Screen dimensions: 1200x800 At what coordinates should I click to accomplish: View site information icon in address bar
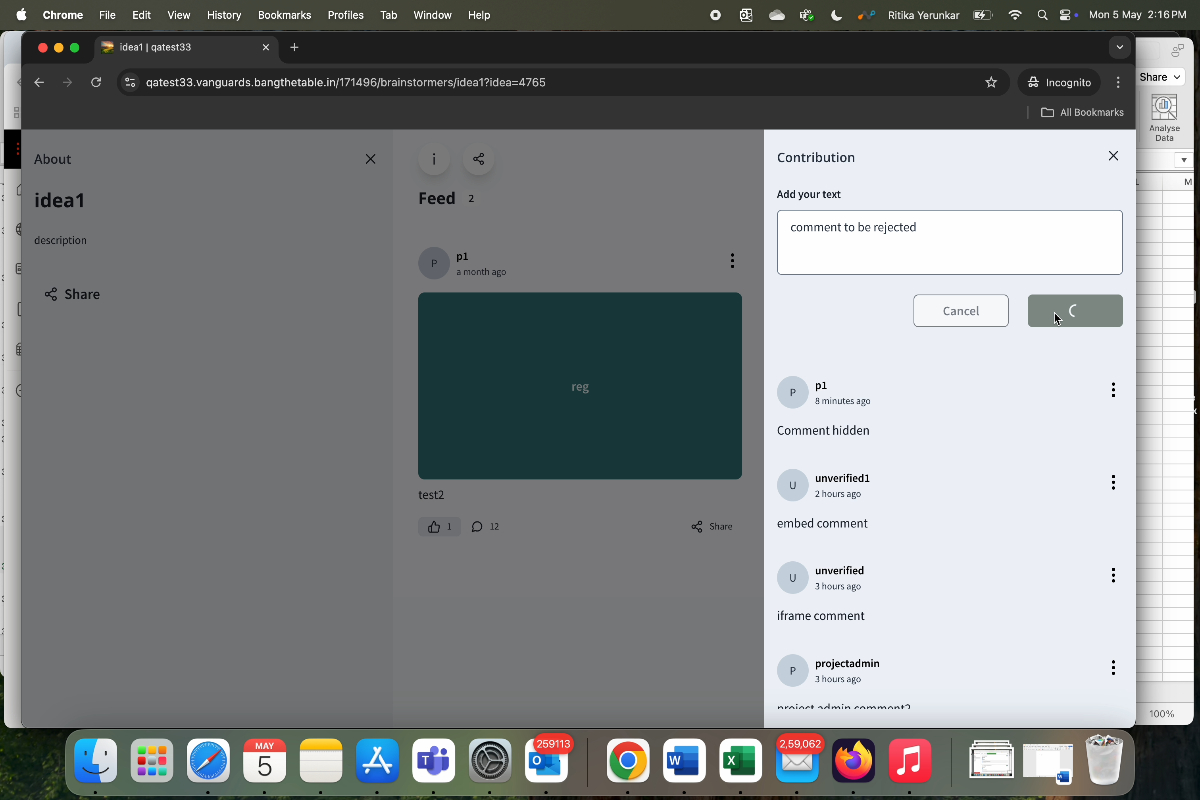pos(129,82)
